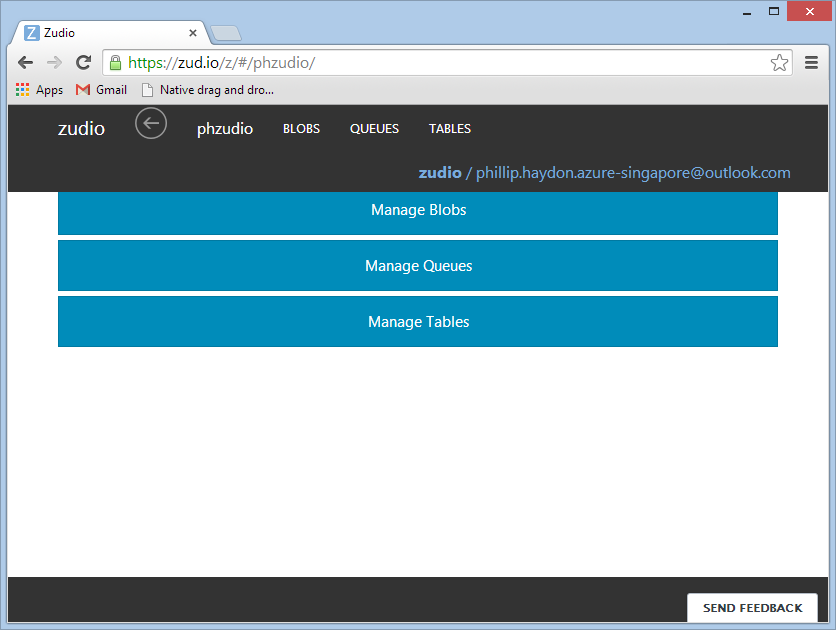The width and height of the screenshot is (836, 630).
Task: Open a new browser tab
Action: coord(226,33)
